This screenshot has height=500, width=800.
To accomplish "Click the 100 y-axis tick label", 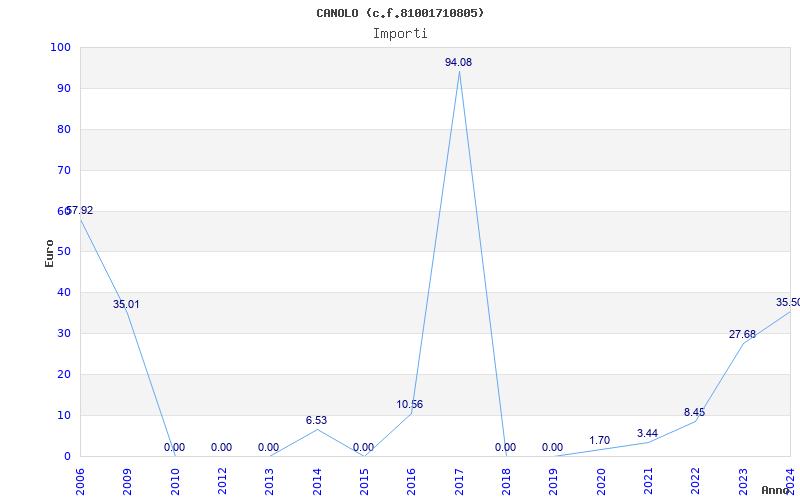I will coord(60,47).
